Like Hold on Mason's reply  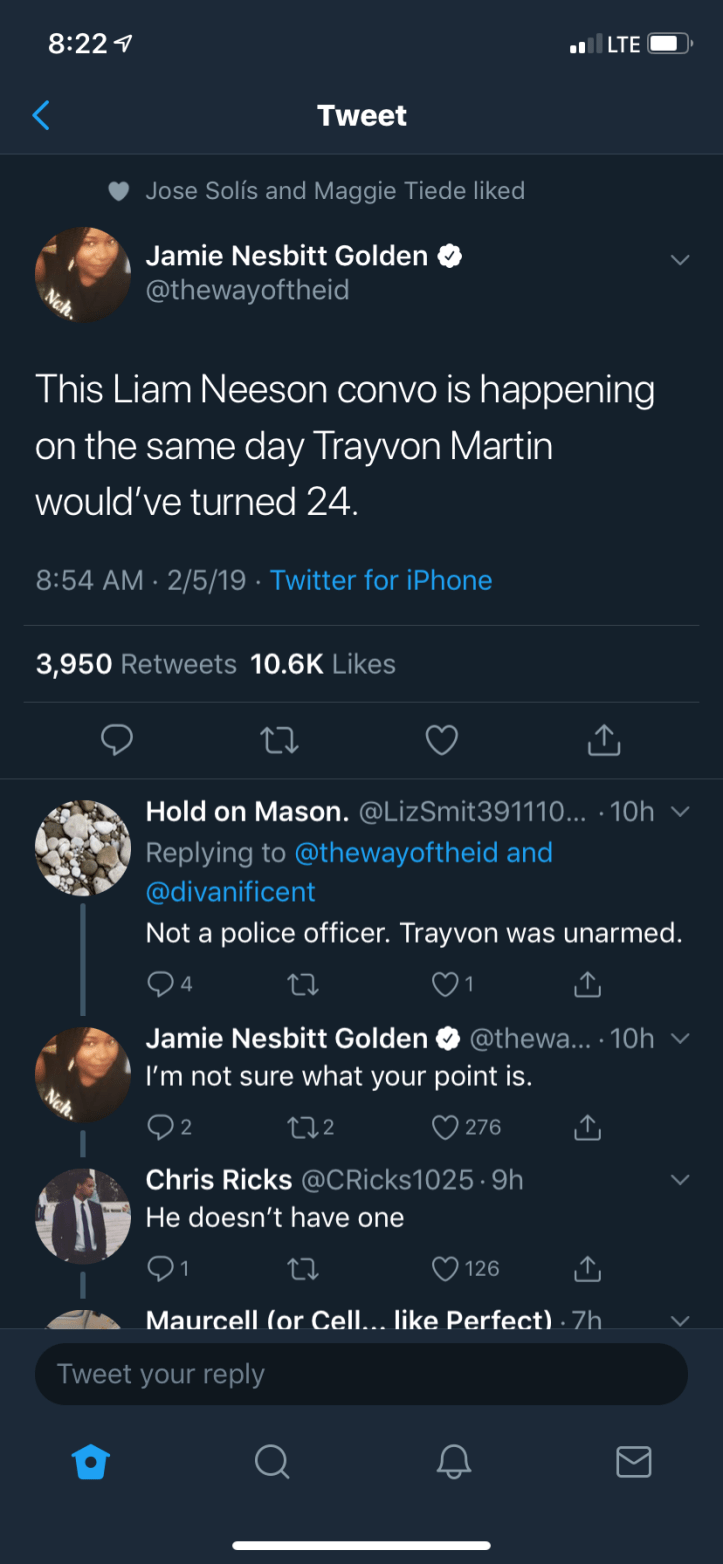446,985
